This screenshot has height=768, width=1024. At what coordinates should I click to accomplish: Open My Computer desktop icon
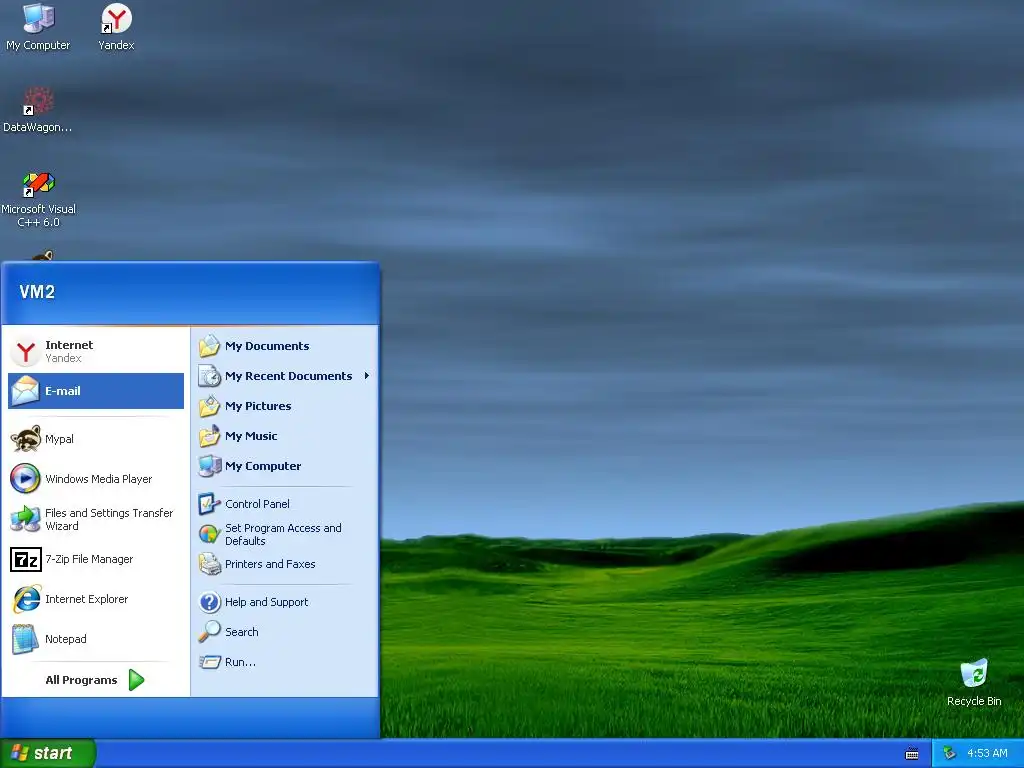[x=38, y=27]
